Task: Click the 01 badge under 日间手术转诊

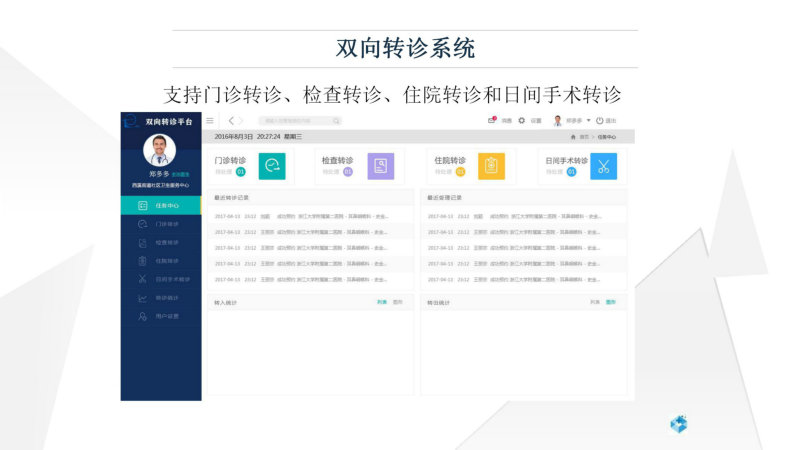Action: (x=571, y=172)
